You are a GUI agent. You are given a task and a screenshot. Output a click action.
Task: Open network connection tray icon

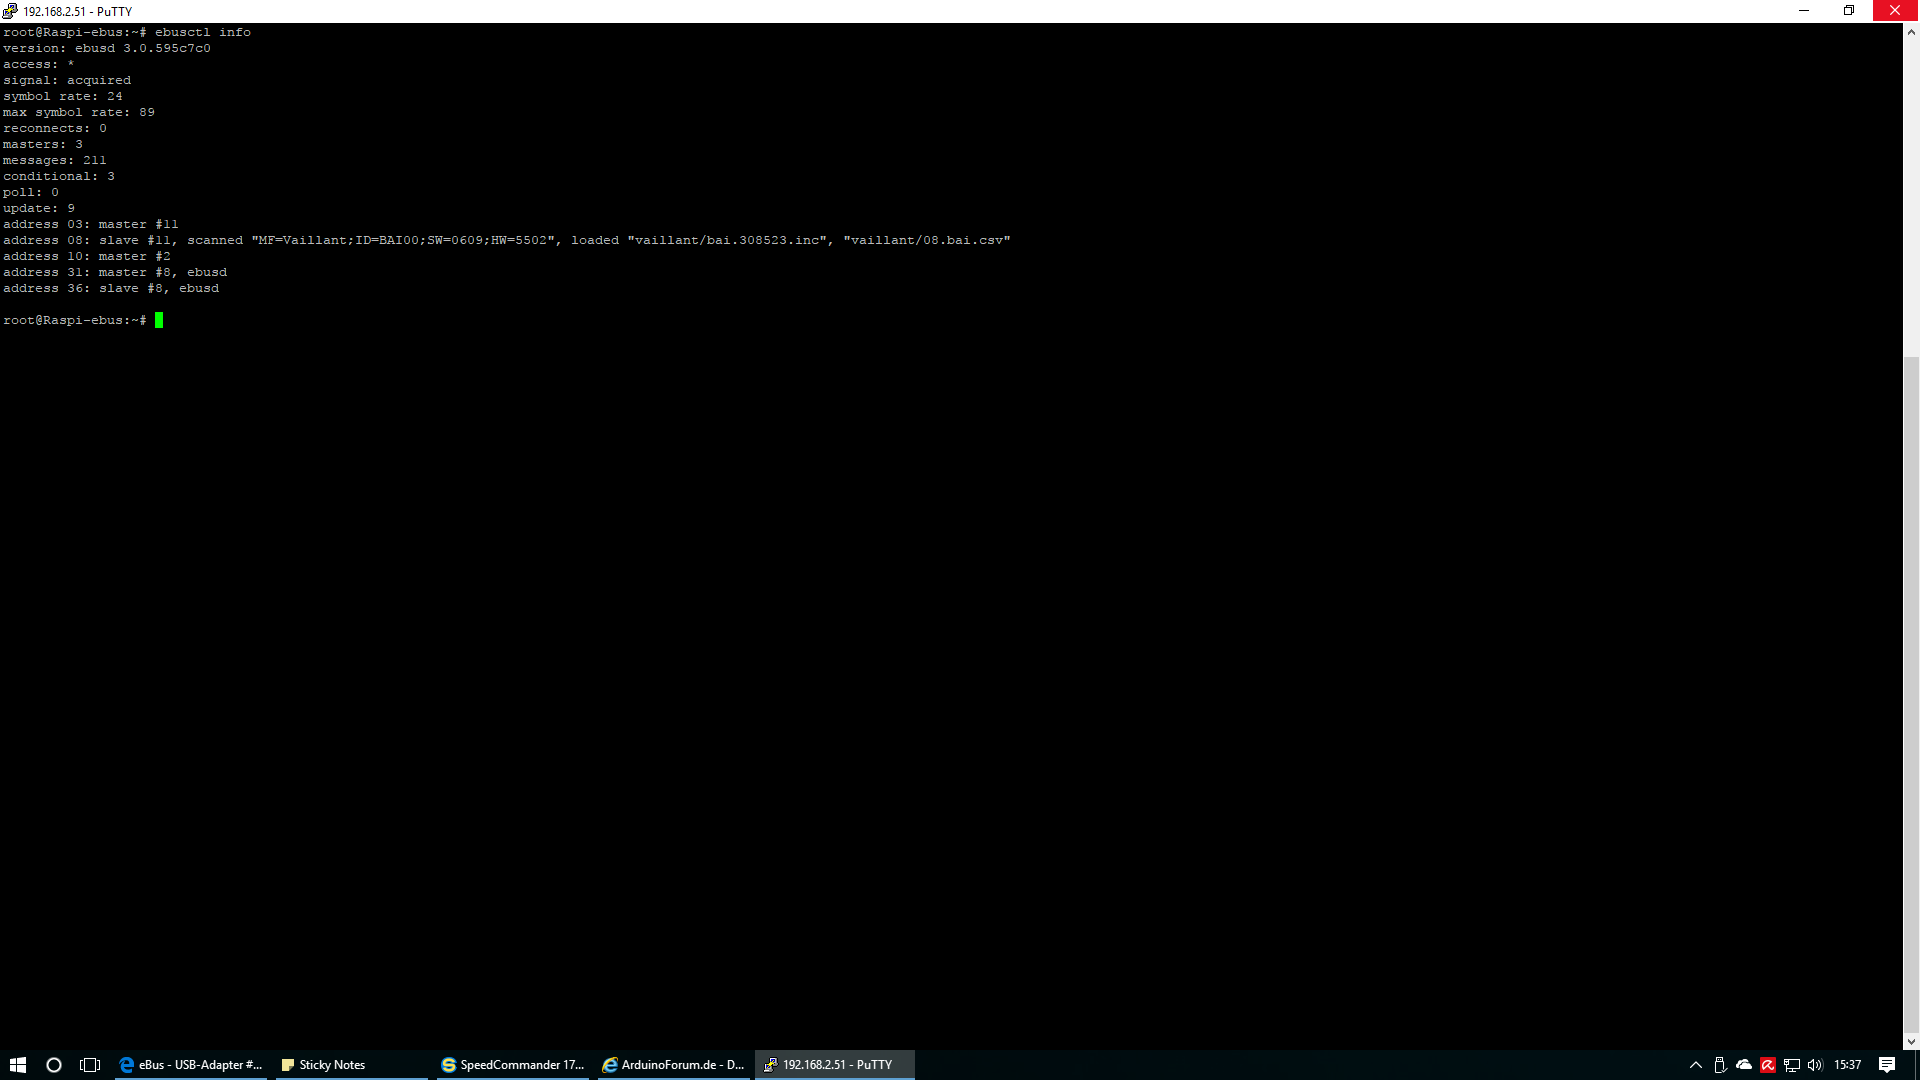(x=1792, y=1065)
